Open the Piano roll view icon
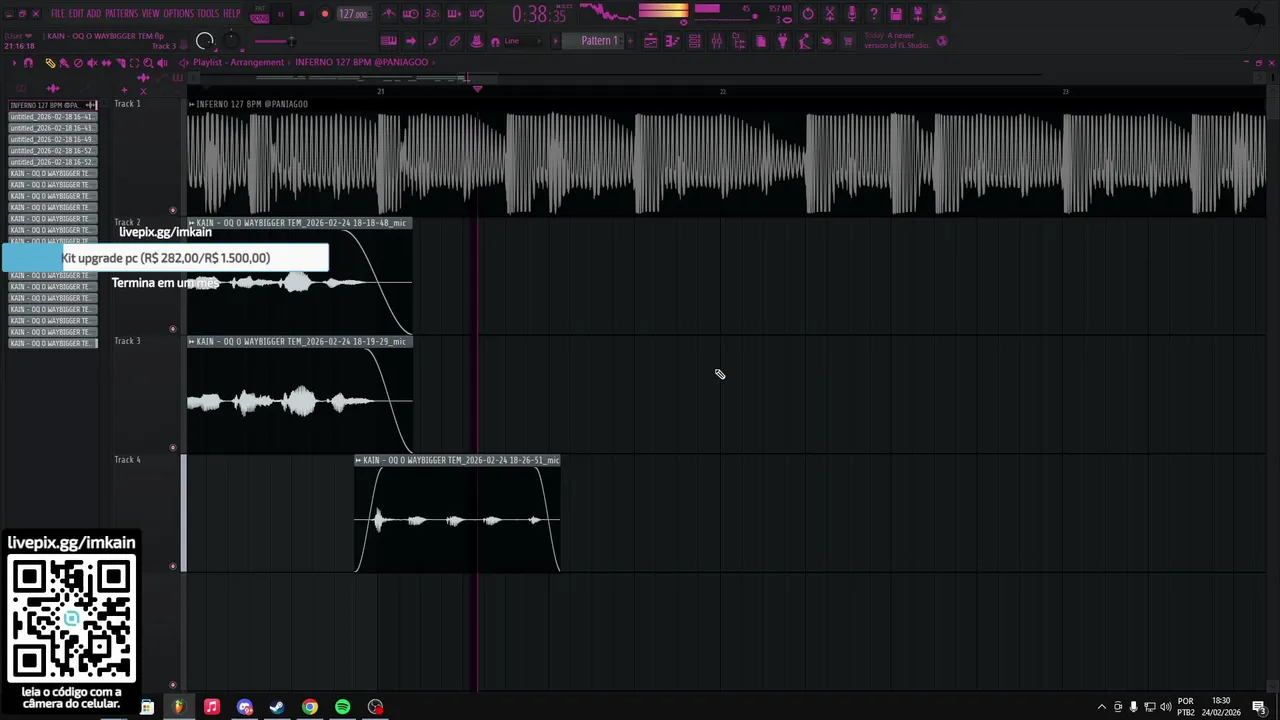Viewport: 1280px width, 720px height. pyautogui.click(x=672, y=41)
